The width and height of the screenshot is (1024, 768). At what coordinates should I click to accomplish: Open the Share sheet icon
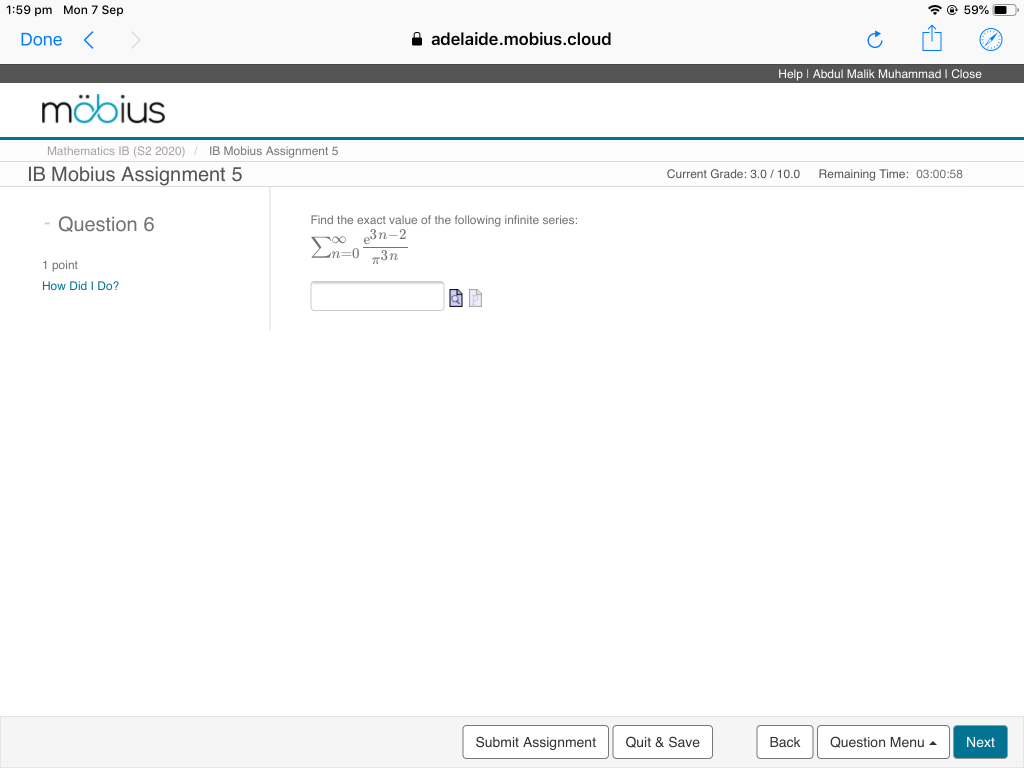[931, 39]
